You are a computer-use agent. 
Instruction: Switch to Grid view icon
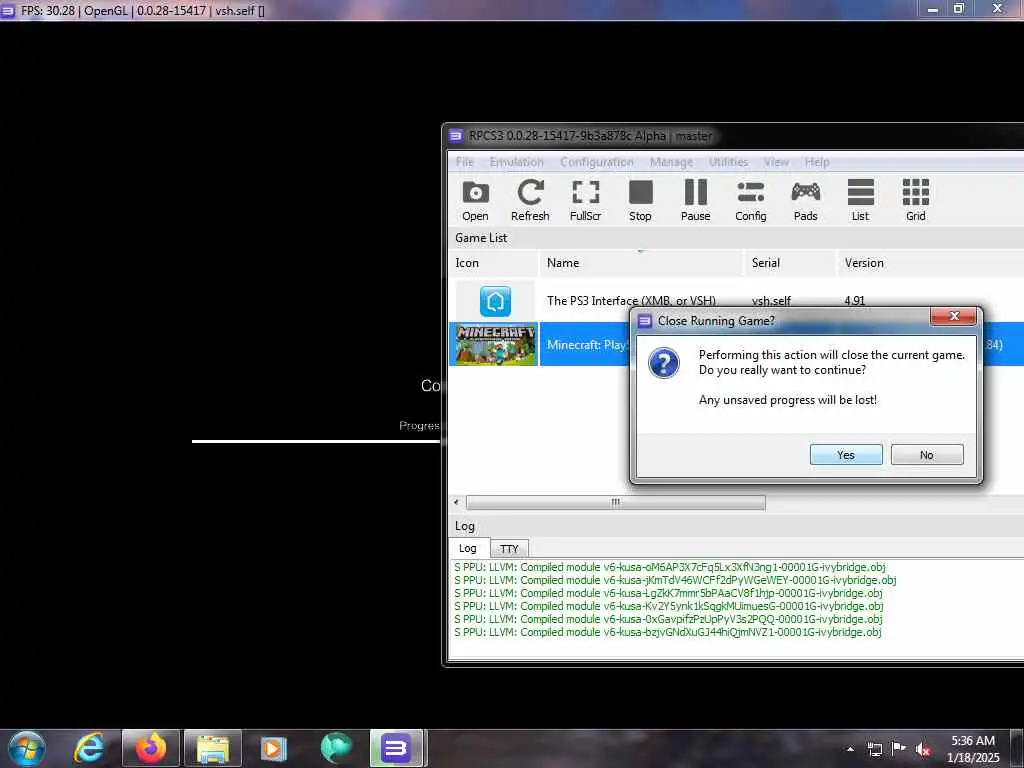click(x=915, y=200)
